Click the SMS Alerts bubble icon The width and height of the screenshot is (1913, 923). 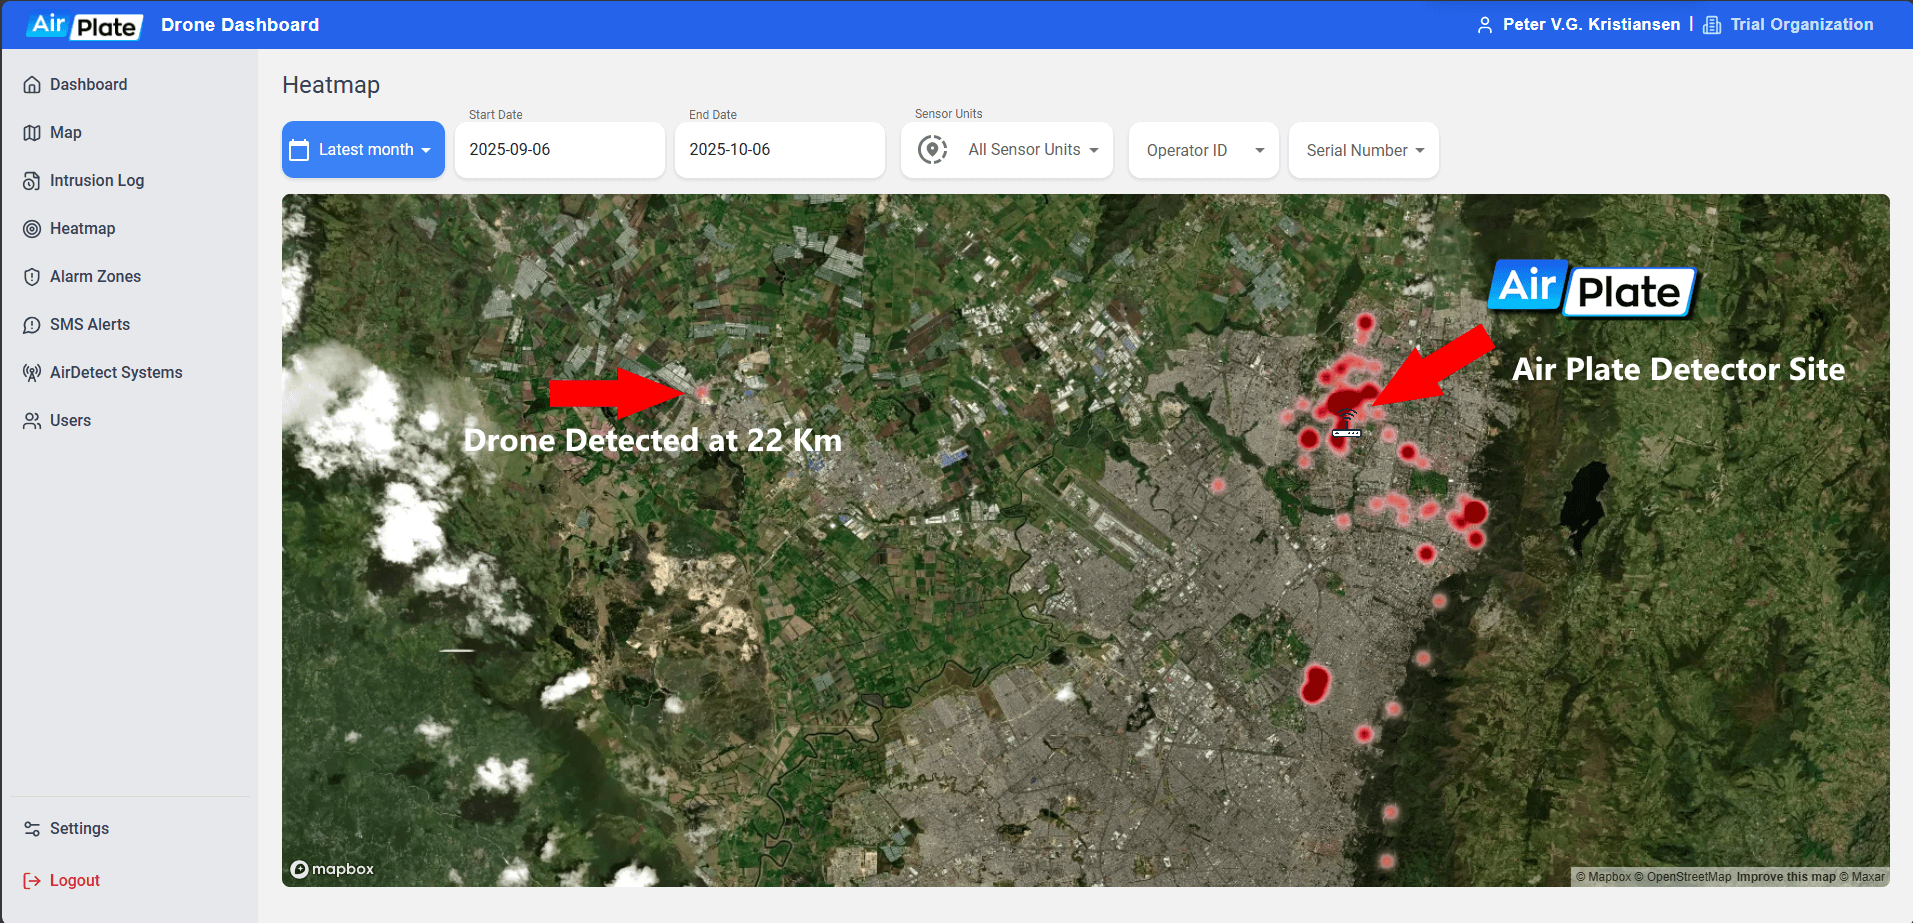click(x=32, y=325)
